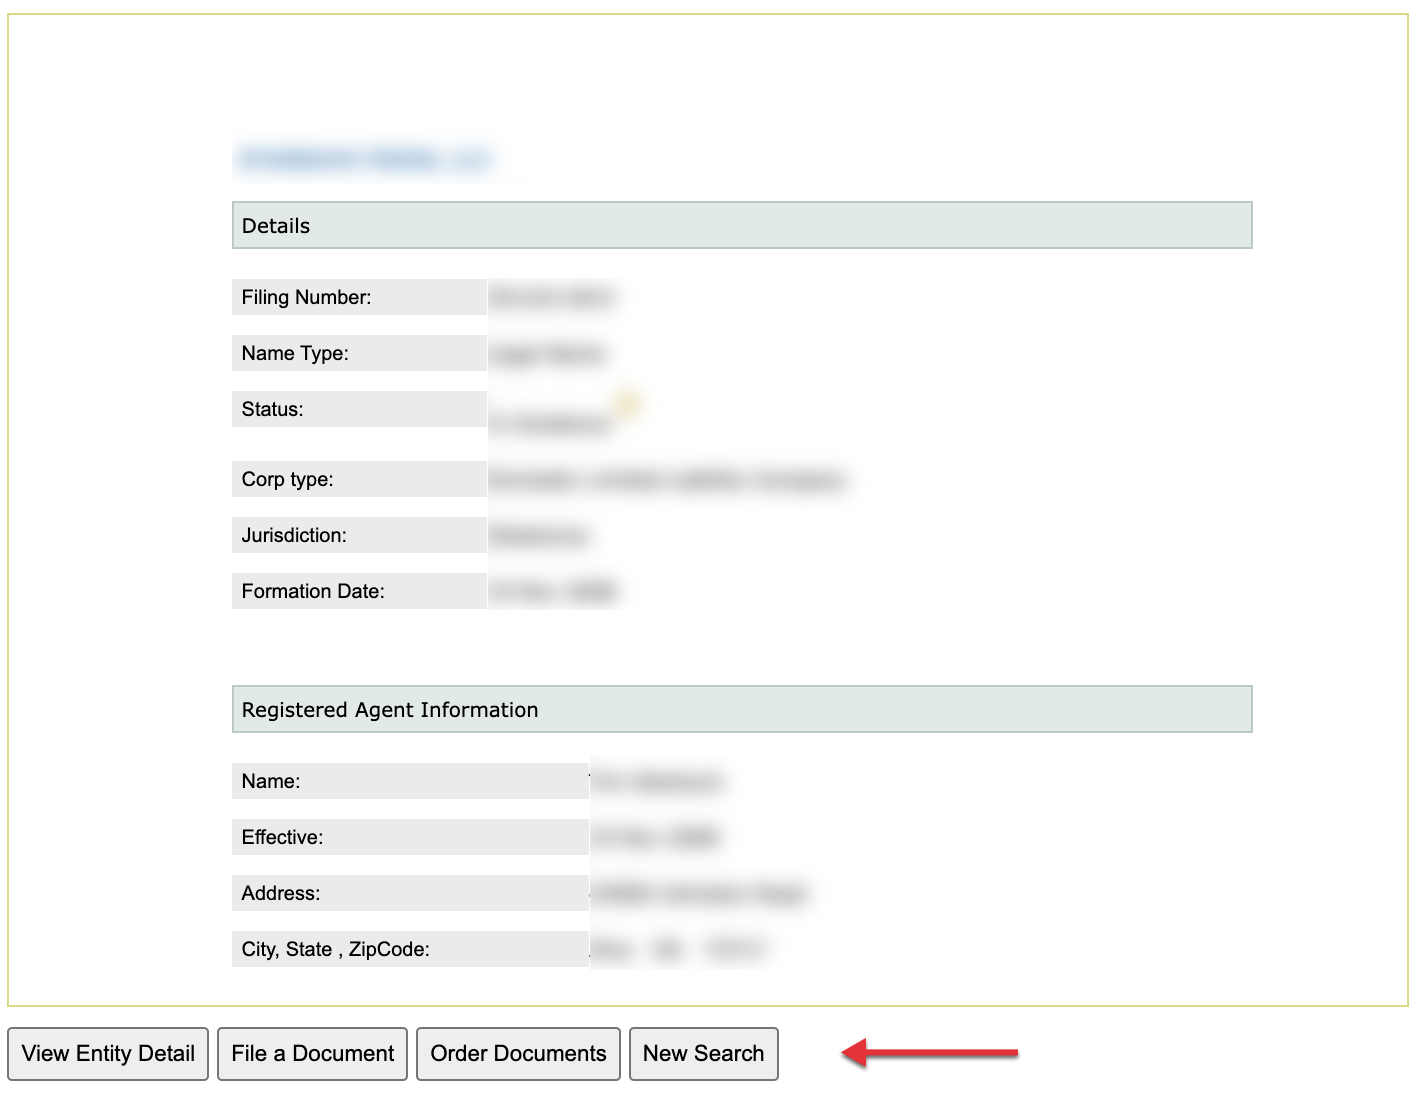Click the Filing Number label
Screen dimensions: 1426x1094
[x=306, y=297]
